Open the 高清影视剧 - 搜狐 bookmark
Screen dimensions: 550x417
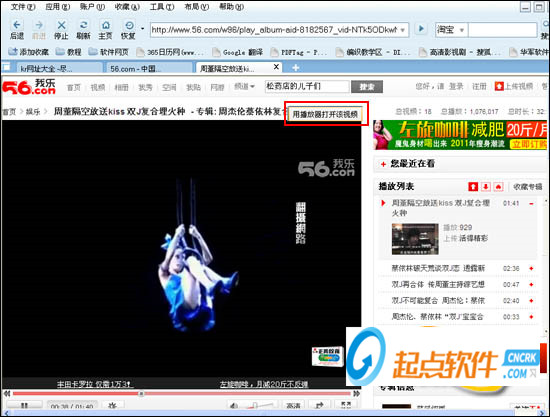pyautogui.click(x=460, y=52)
